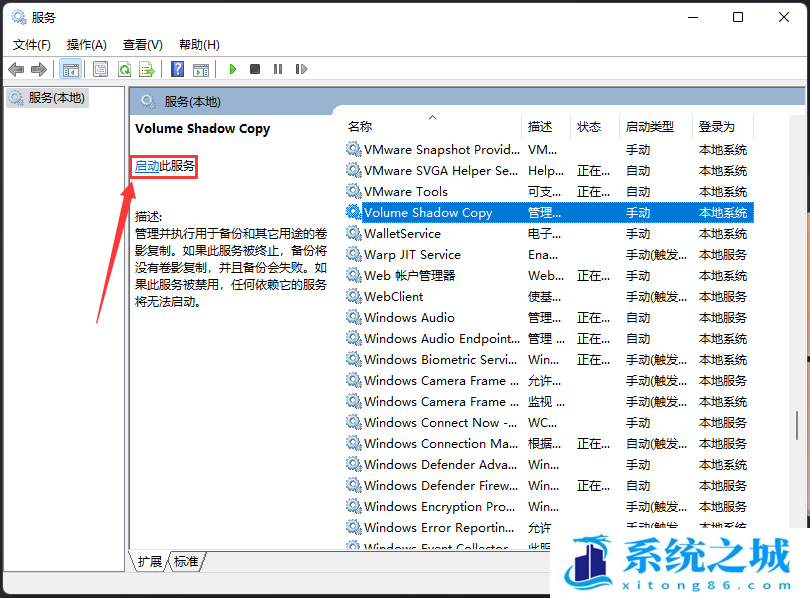Open the 查看(V) menu

coord(143,45)
